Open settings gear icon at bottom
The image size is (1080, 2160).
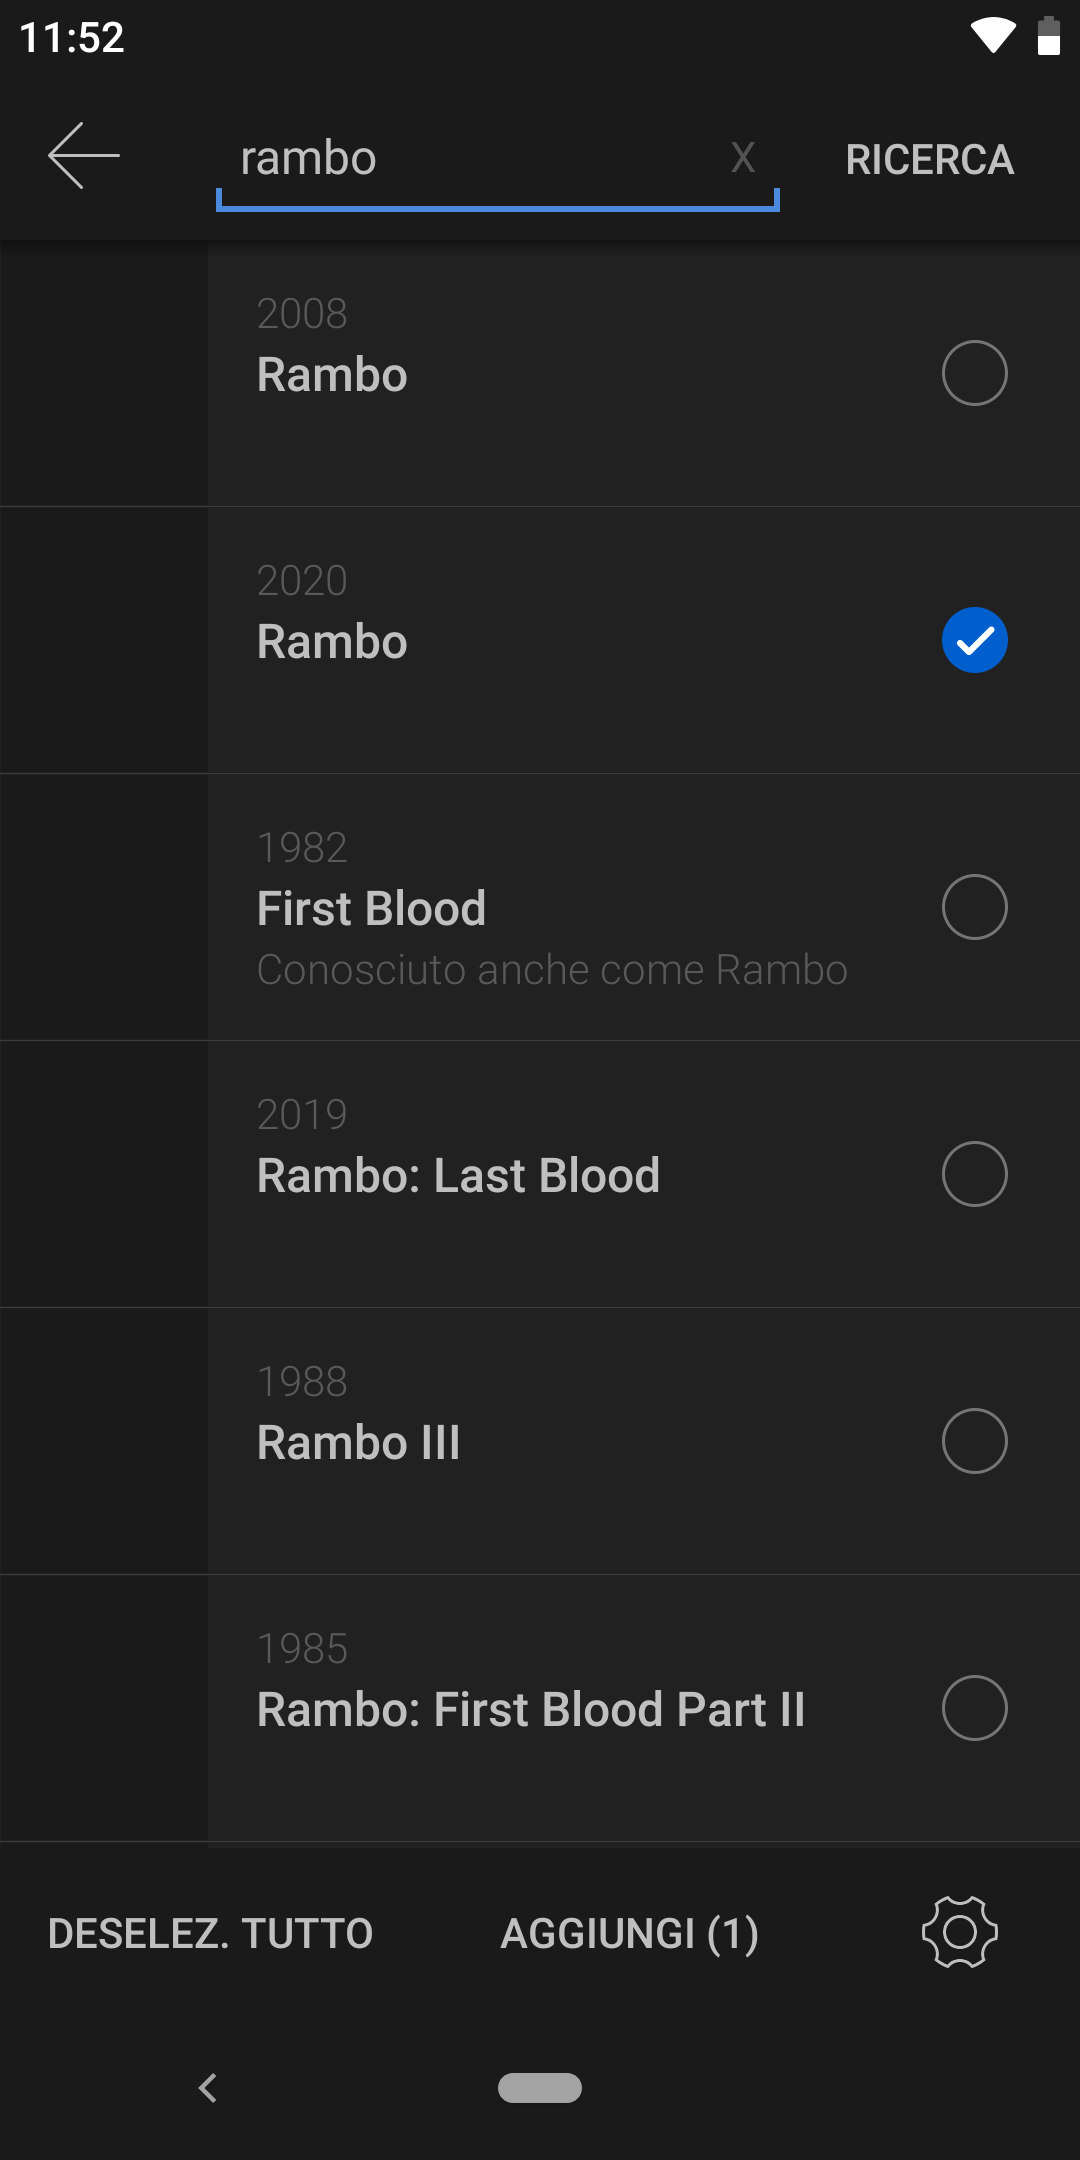coord(960,1932)
